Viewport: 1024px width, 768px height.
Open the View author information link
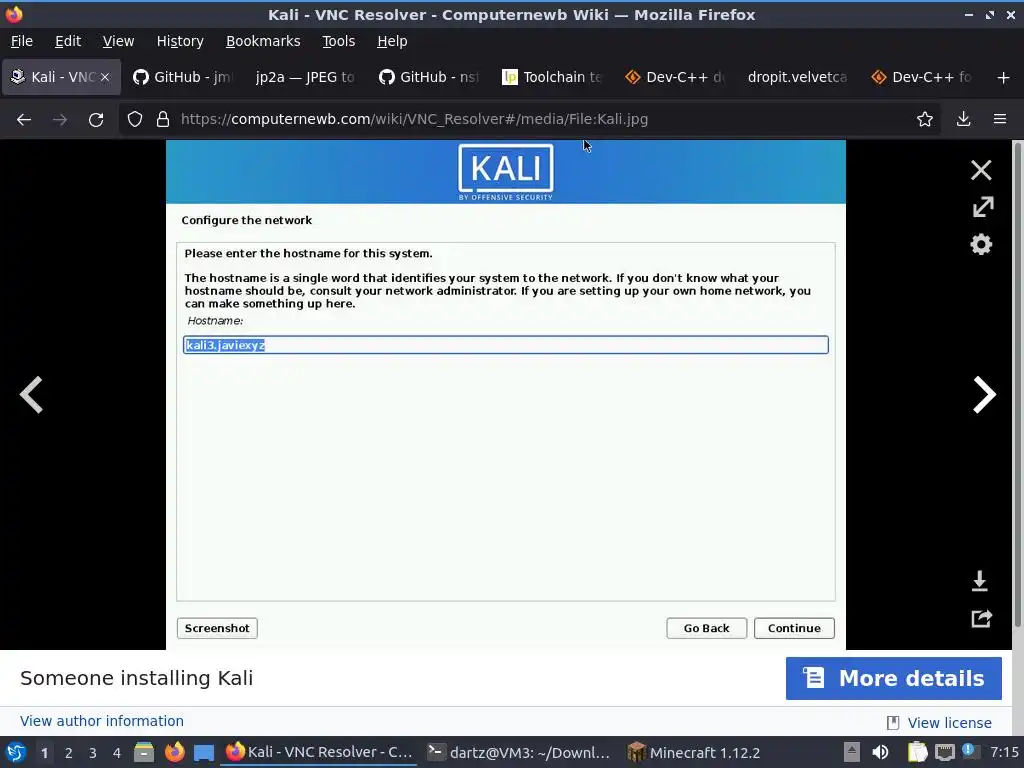point(102,721)
